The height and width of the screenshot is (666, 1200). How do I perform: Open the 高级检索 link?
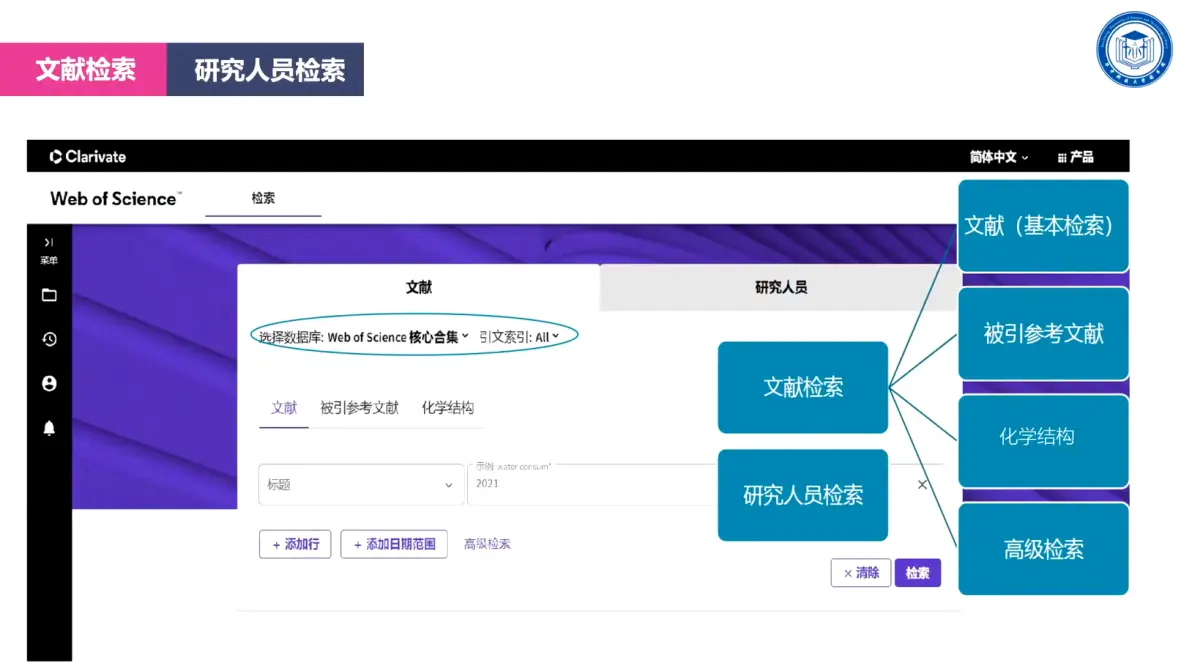(x=487, y=544)
